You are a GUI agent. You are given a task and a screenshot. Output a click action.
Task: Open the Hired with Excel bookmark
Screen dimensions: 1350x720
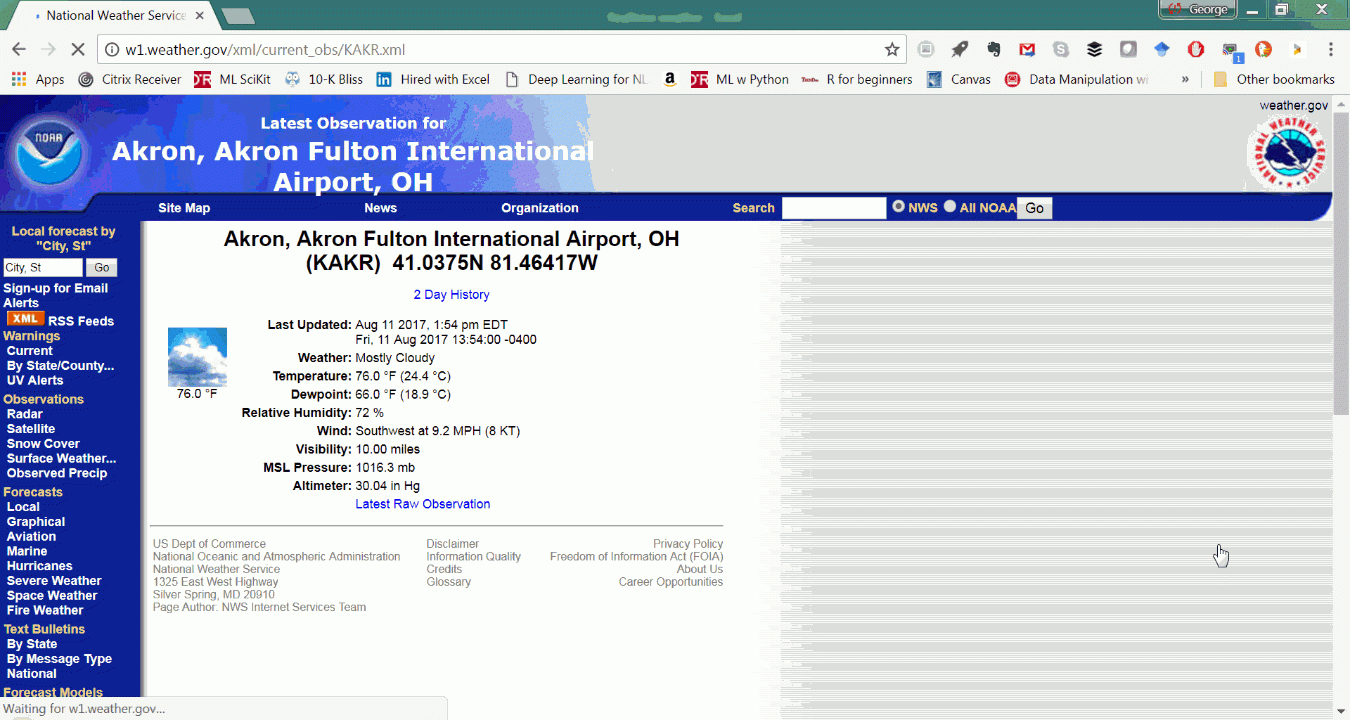[x=433, y=79]
